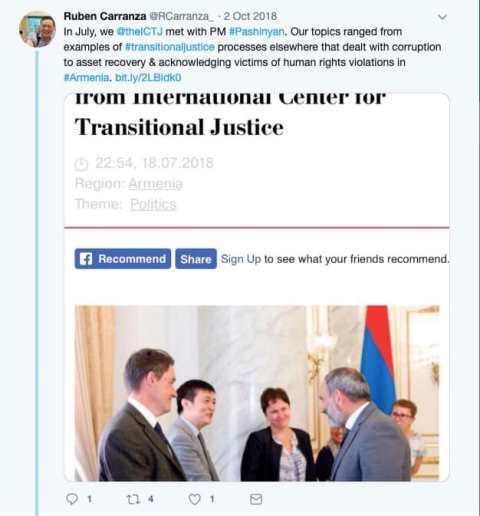Open the @theICTJ mention link

(x=140, y=32)
